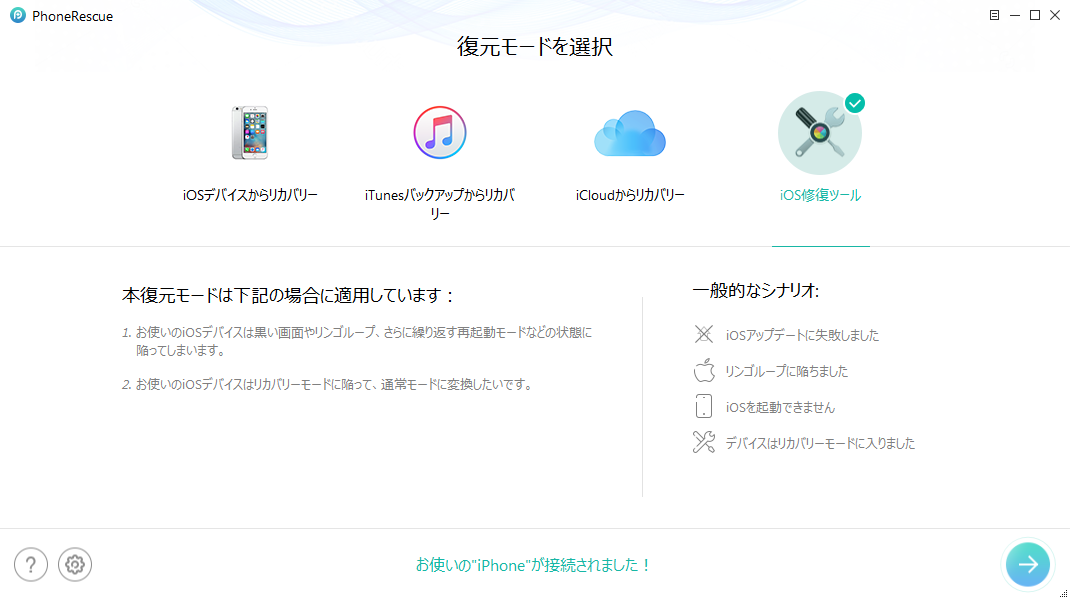1070x600 pixels.
Task: Click the phone icon beside iOSを起動できません
Action: tap(704, 407)
